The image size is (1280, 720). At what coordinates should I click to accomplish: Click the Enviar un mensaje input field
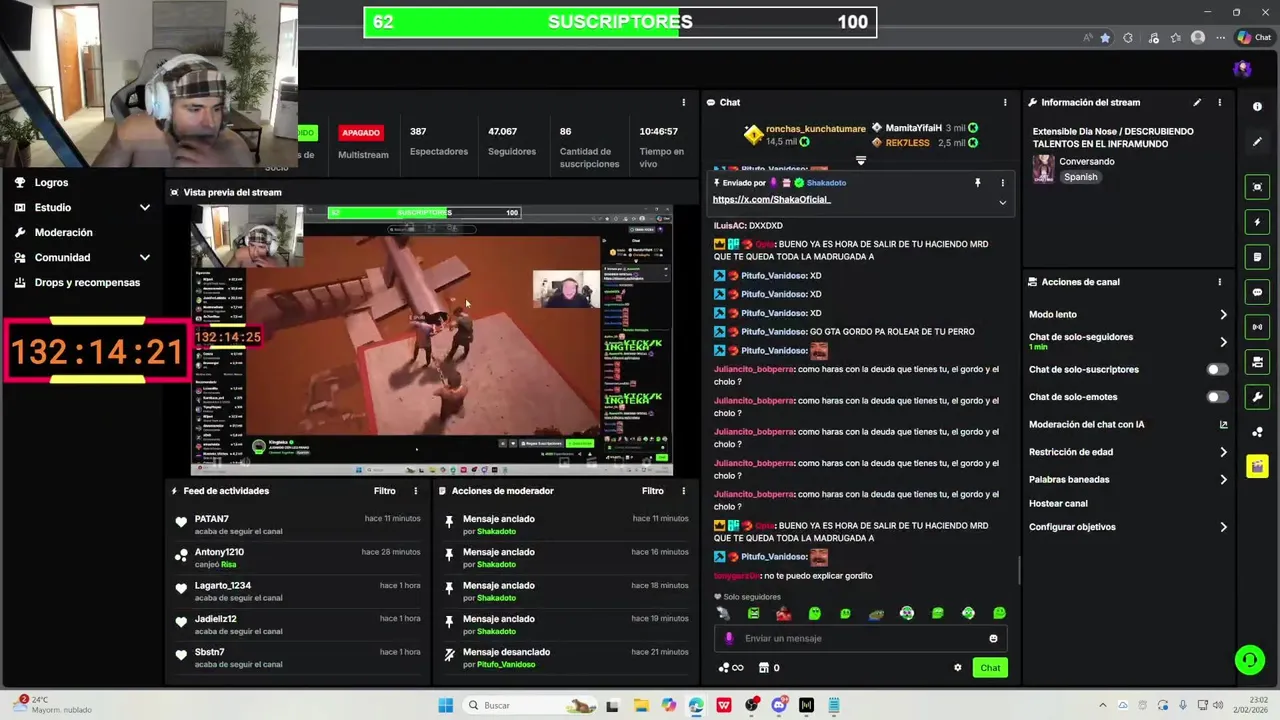point(861,638)
